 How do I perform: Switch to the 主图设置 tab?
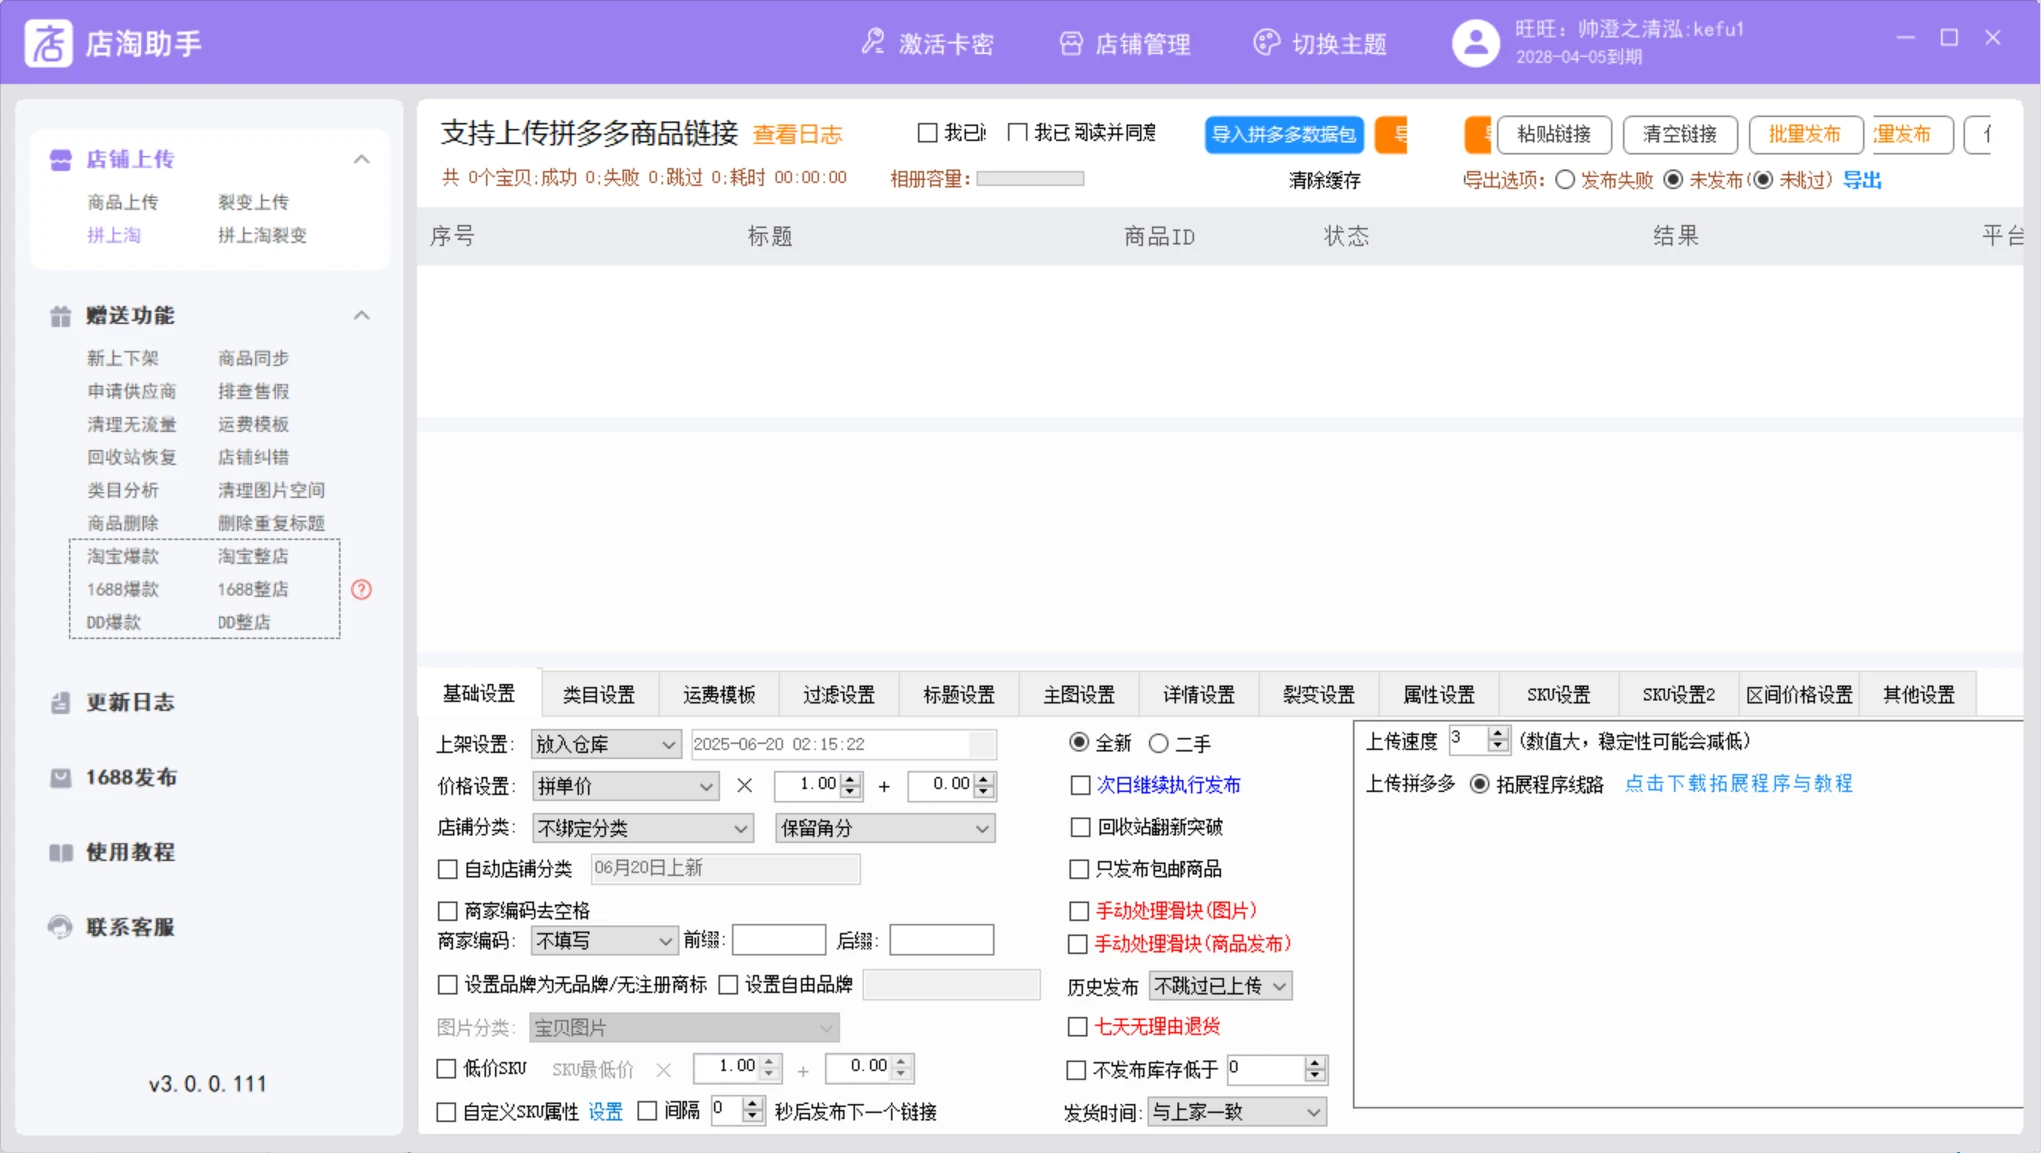pyautogui.click(x=1079, y=695)
